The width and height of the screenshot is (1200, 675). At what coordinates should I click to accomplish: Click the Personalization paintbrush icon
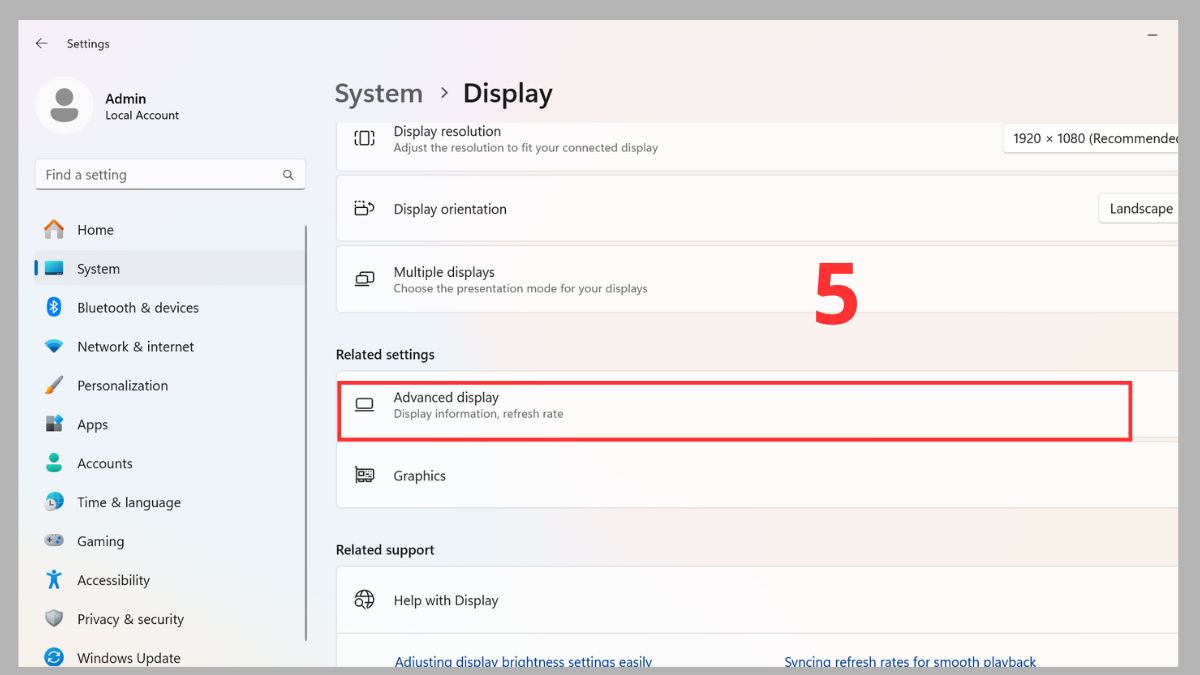point(54,385)
